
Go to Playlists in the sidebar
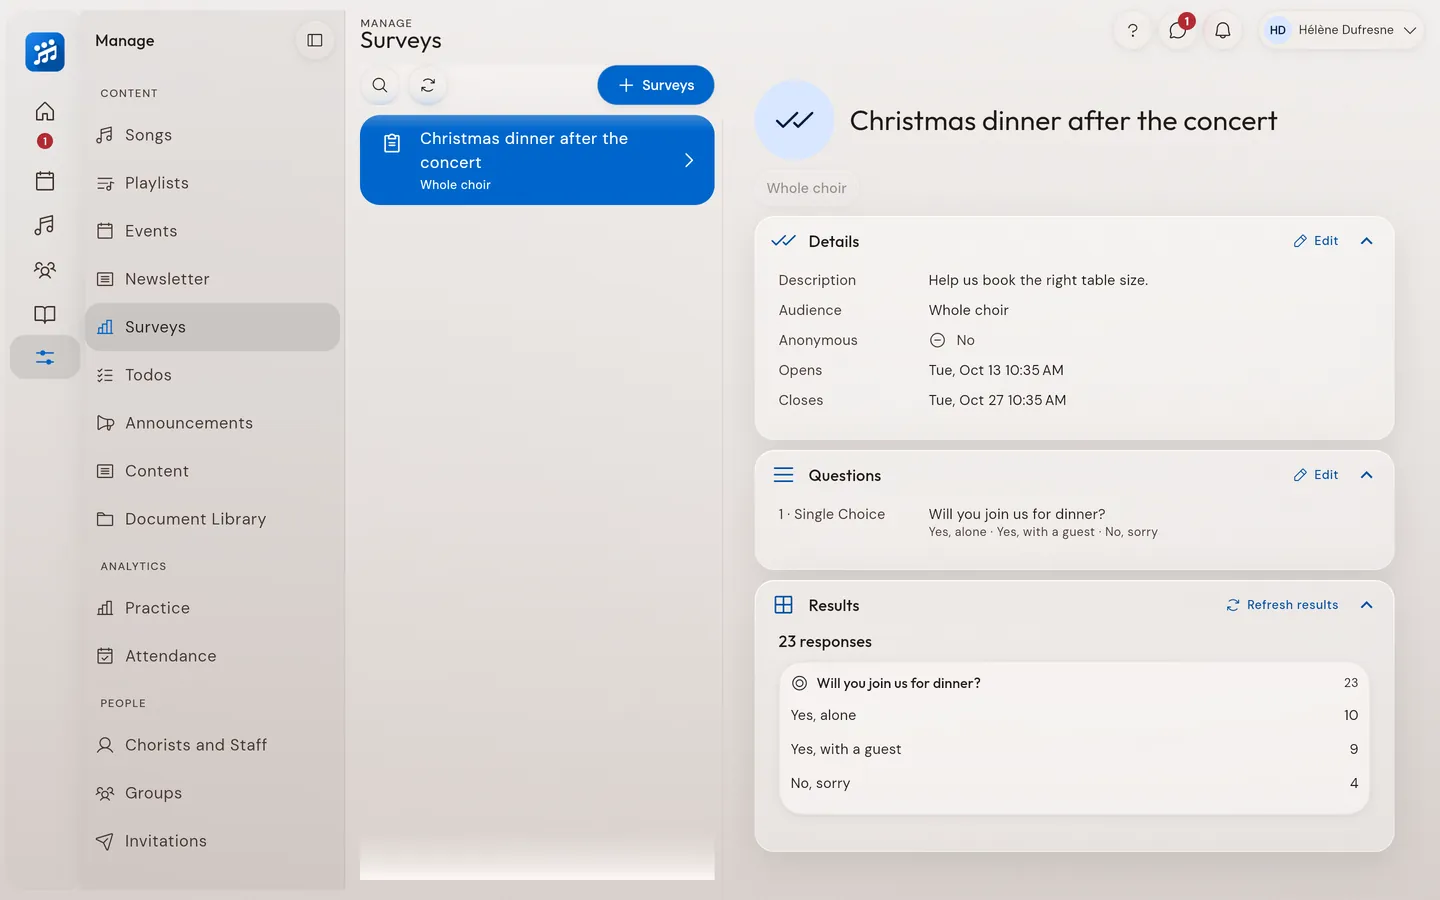(x=212, y=183)
